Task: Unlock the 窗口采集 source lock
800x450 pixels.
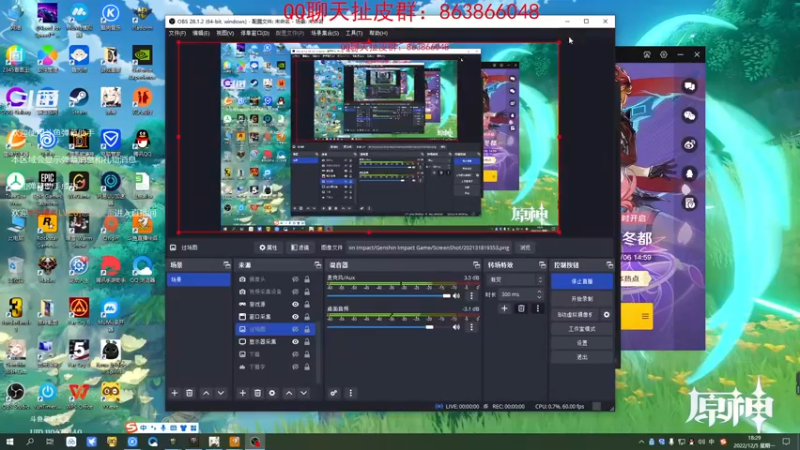Action: point(307,317)
